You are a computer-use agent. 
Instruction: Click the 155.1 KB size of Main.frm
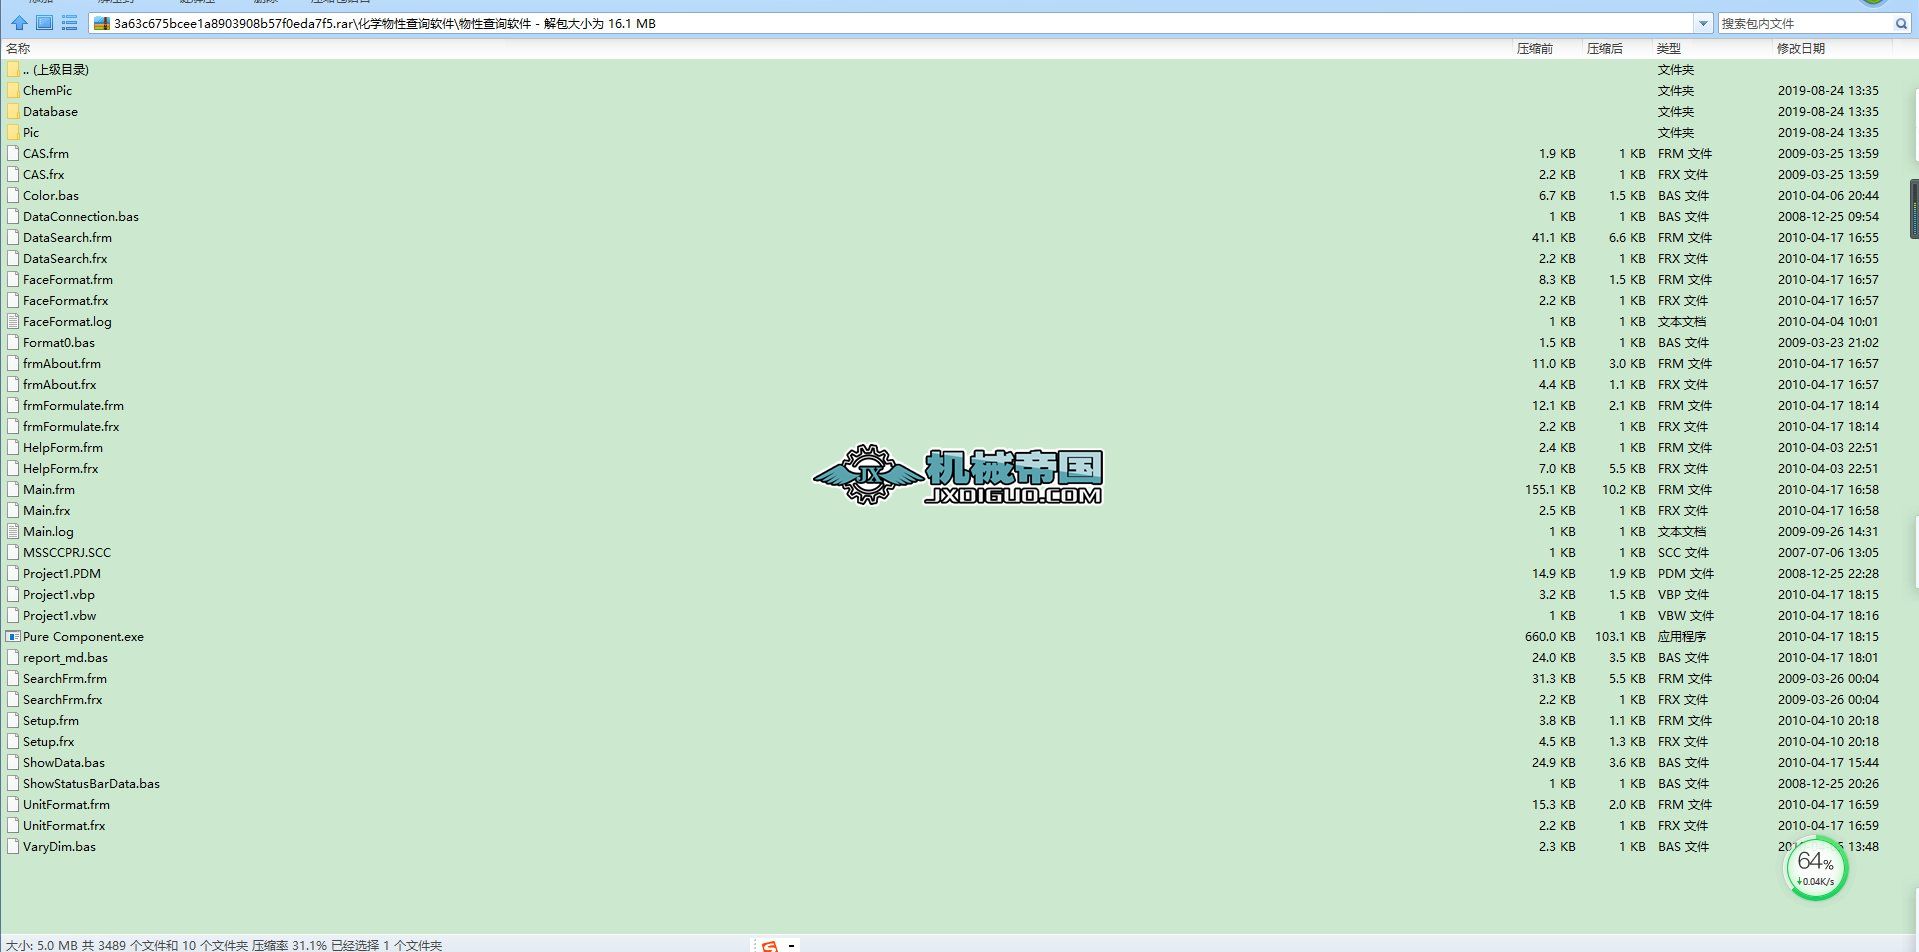(x=1550, y=489)
